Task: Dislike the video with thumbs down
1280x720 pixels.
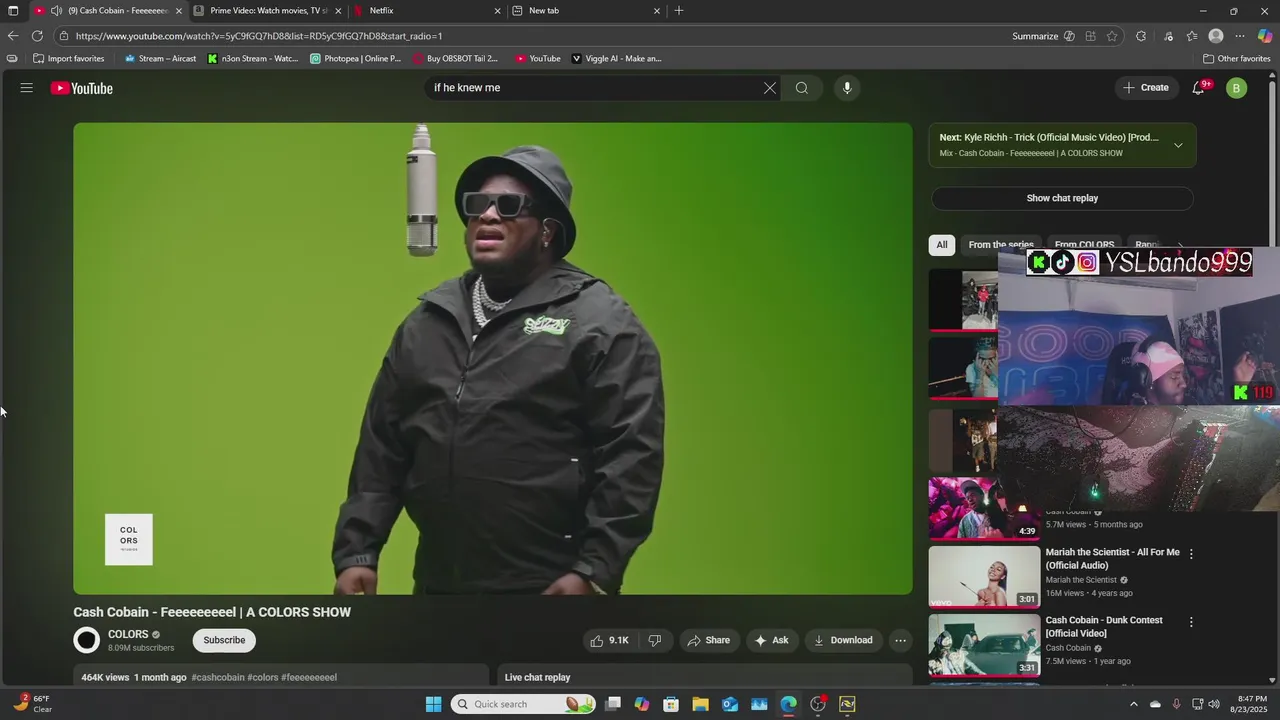Action: click(655, 640)
